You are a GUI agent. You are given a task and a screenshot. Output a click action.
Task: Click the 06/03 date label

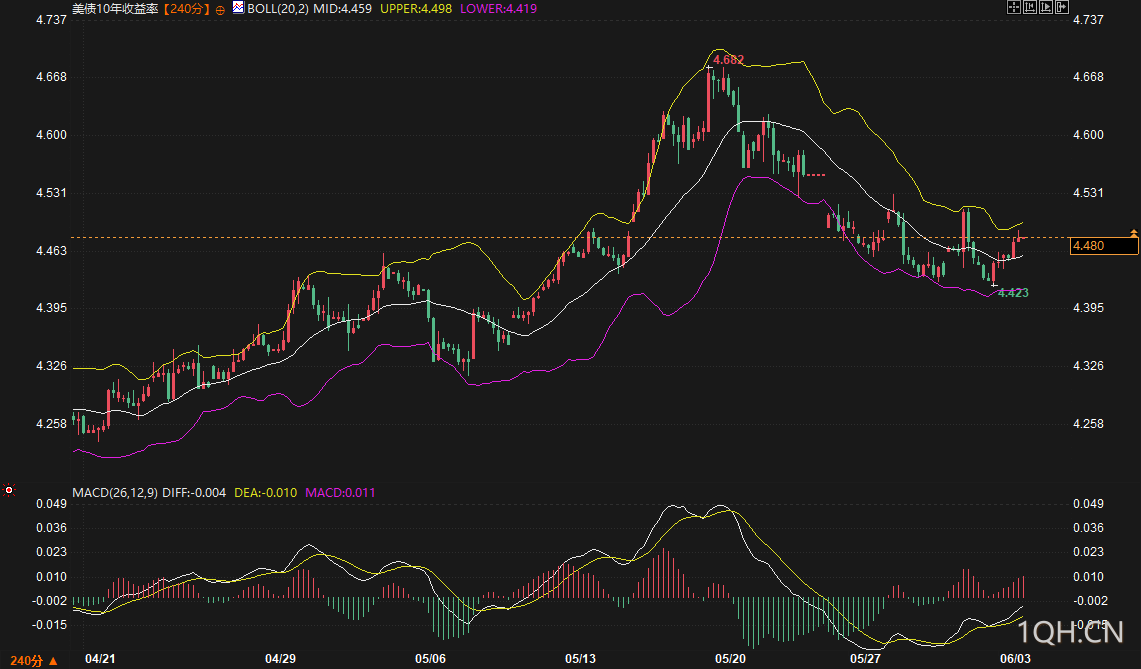[1015, 659]
